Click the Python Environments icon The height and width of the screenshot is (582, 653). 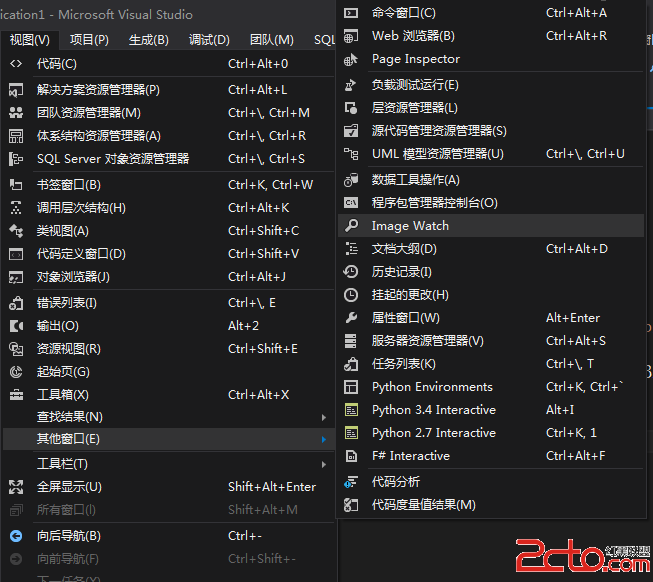pyautogui.click(x=351, y=387)
